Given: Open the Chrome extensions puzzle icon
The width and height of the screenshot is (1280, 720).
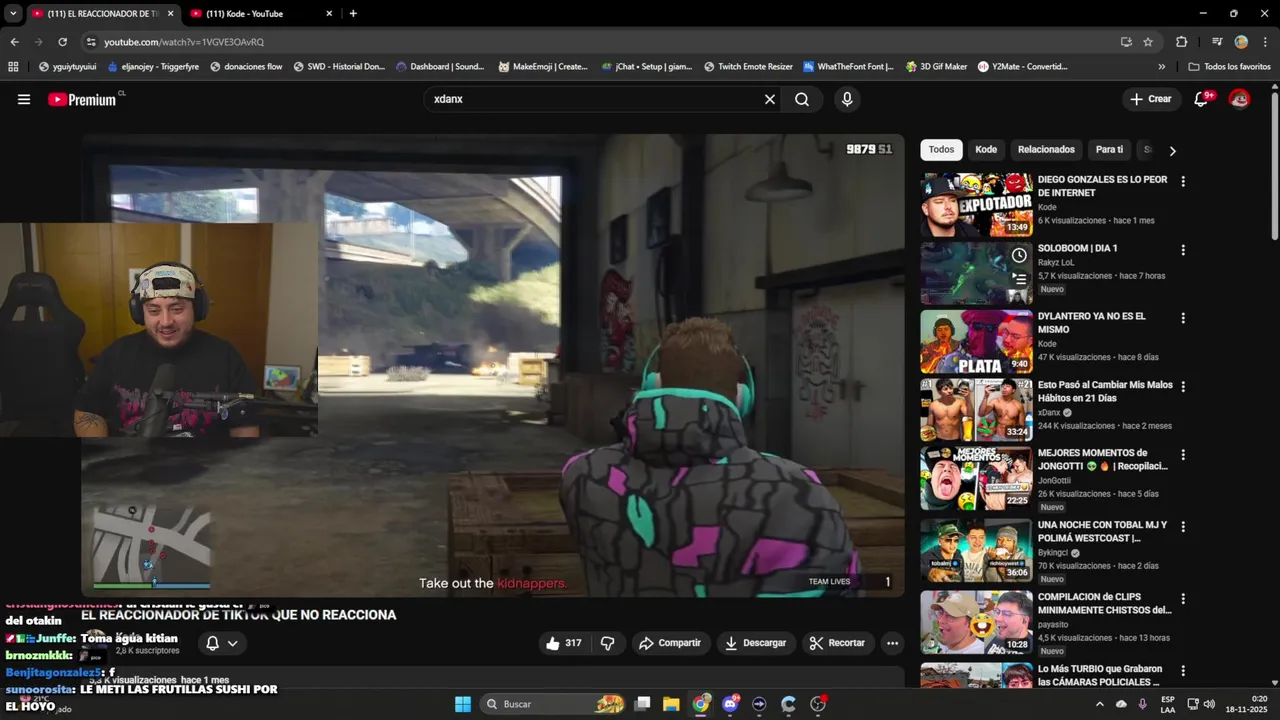Looking at the screenshot, I should 1181,42.
